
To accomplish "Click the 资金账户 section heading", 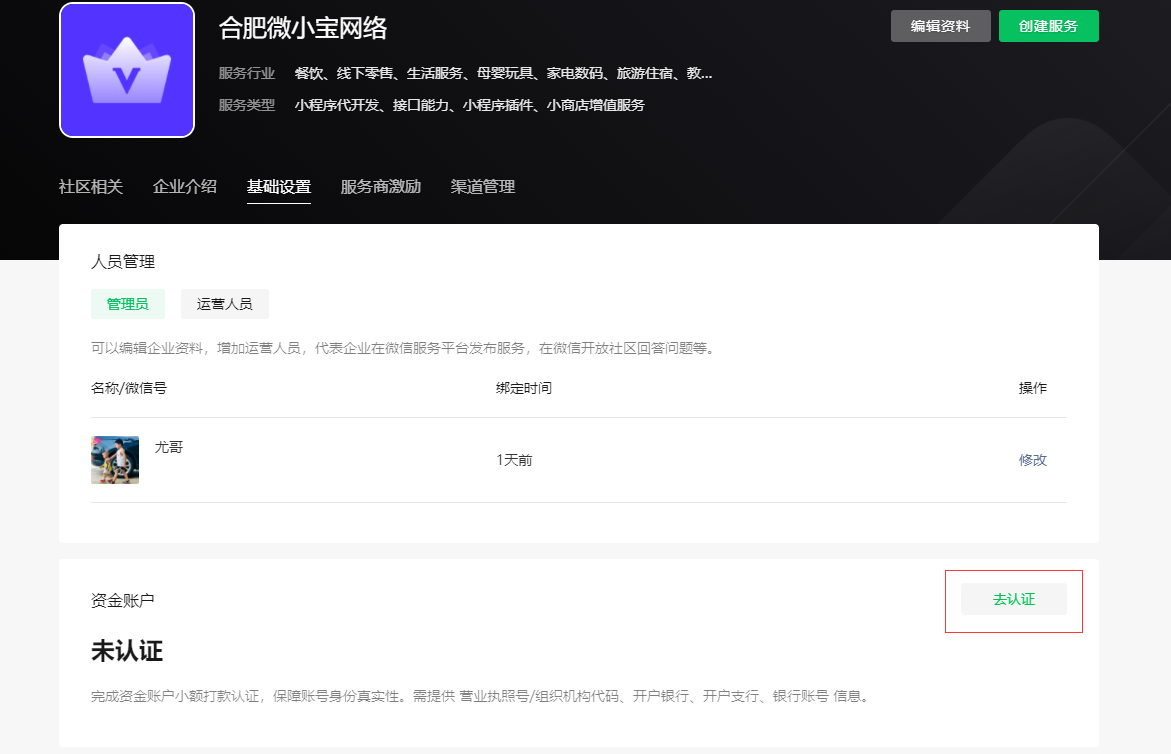I will point(123,600).
